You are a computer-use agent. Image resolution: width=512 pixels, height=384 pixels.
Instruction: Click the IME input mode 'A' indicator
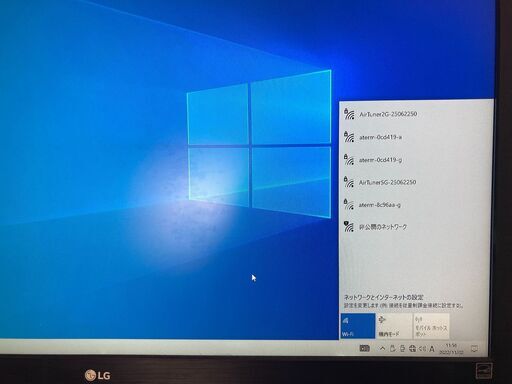point(432,349)
